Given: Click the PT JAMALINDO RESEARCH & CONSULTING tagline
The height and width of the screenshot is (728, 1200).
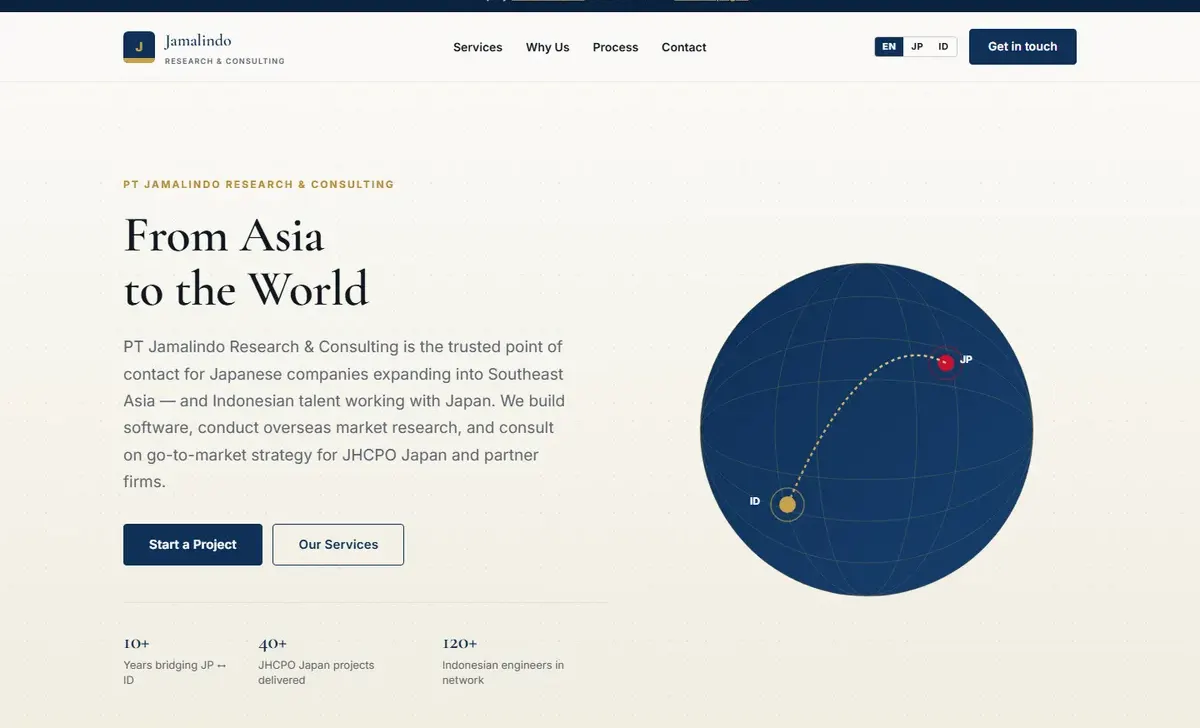Looking at the screenshot, I should pos(259,184).
